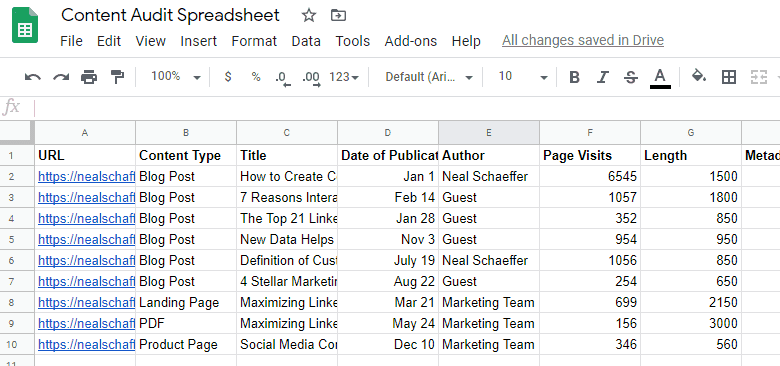The height and width of the screenshot is (366, 780).
Task: Undo the last action
Action: (33, 77)
